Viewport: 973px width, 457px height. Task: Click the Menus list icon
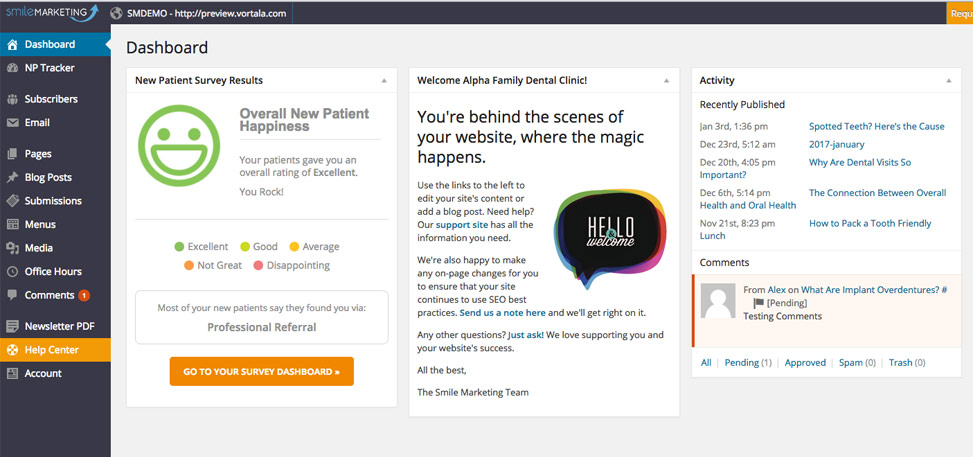[12, 225]
